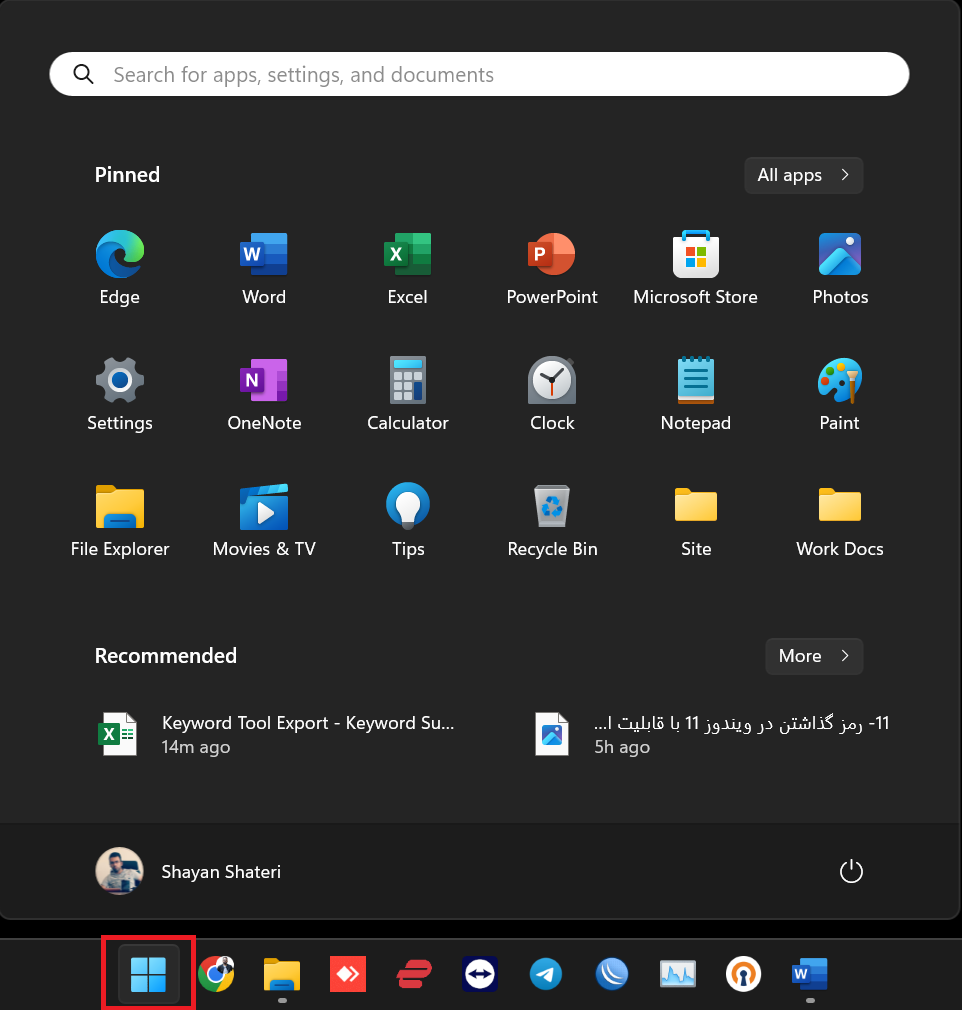962x1010 pixels.
Task: Open Google Chrome from the taskbar
Action: tap(216, 974)
